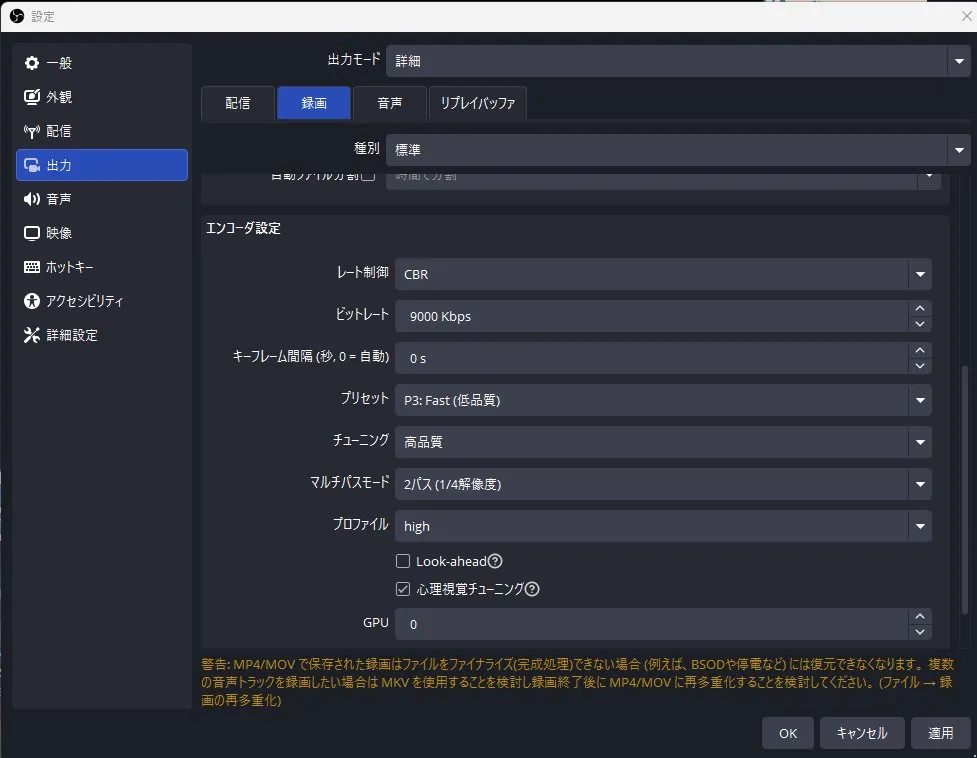The height and width of the screenshot is (758, 977).
Task: Open the 映像 settings category
Action: [102, 233]
